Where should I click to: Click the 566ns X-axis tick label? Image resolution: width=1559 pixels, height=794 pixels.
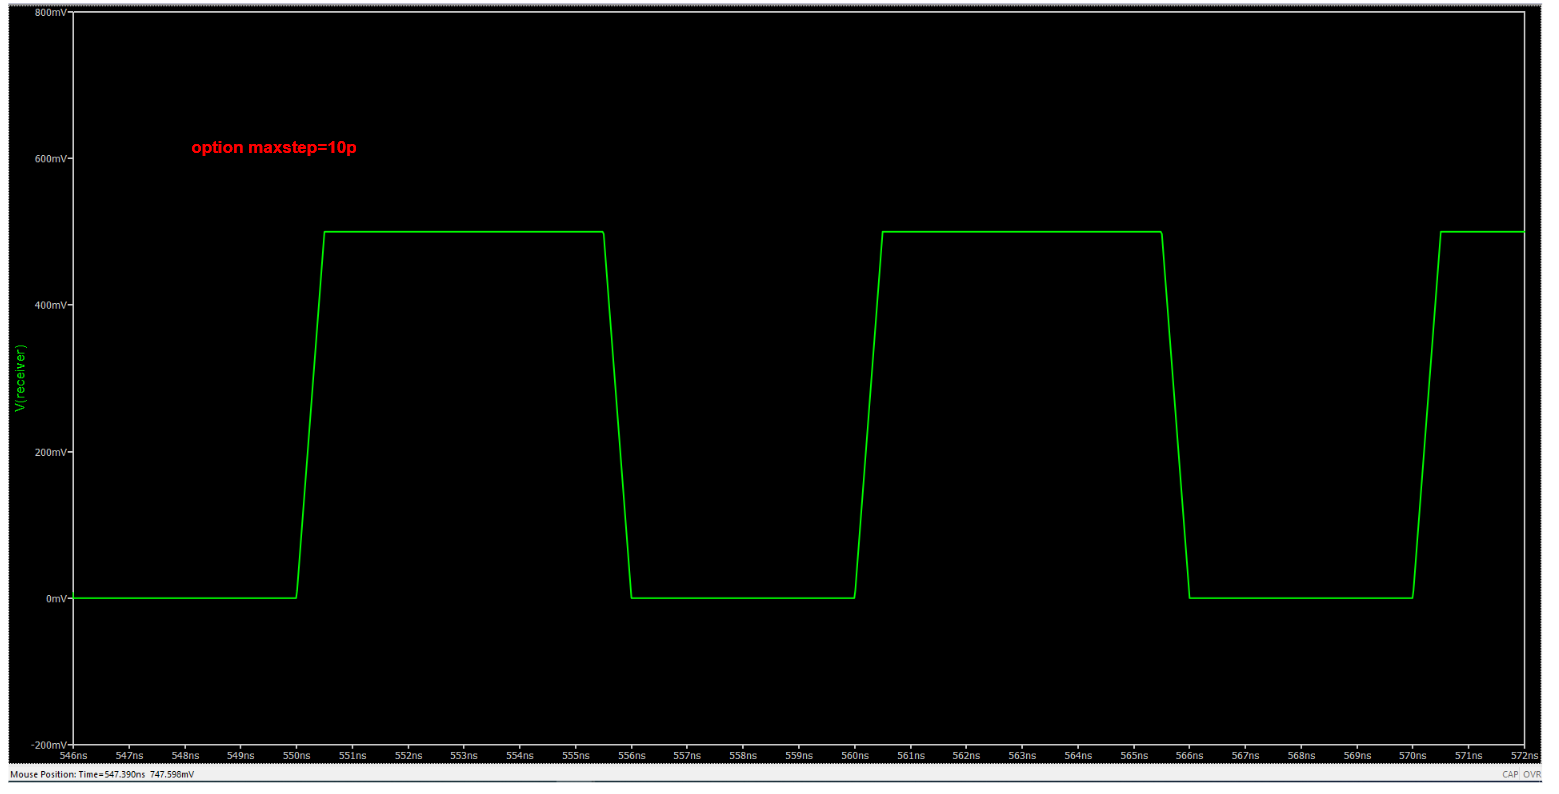pos(1190,755)
